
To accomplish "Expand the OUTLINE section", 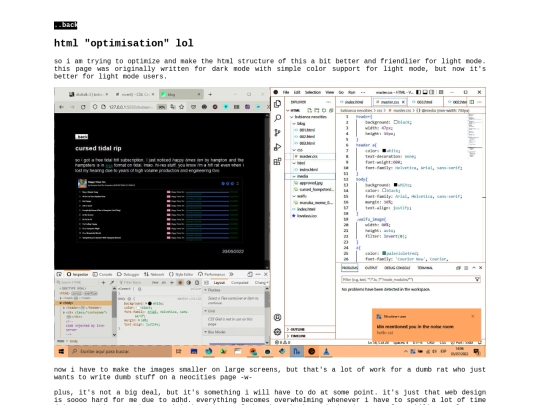I will (310, 329).
